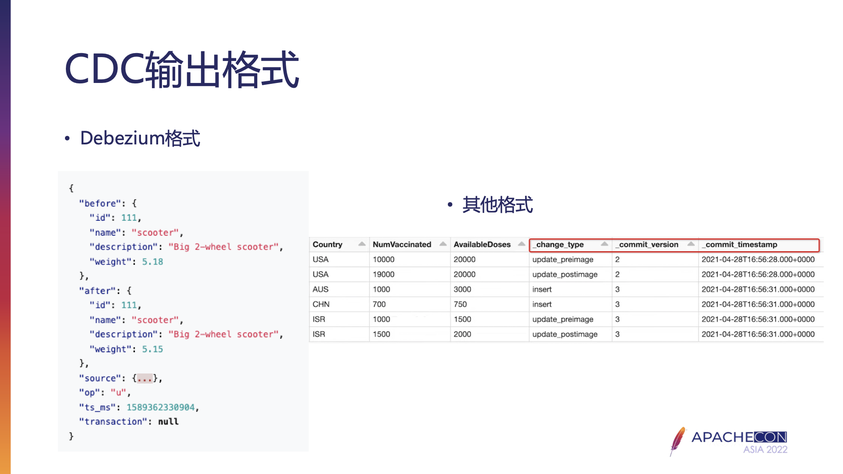This screenshot has width=843, height=474.
Task: Select the Debezium格式 bullet text
Action: coord(140,138)
